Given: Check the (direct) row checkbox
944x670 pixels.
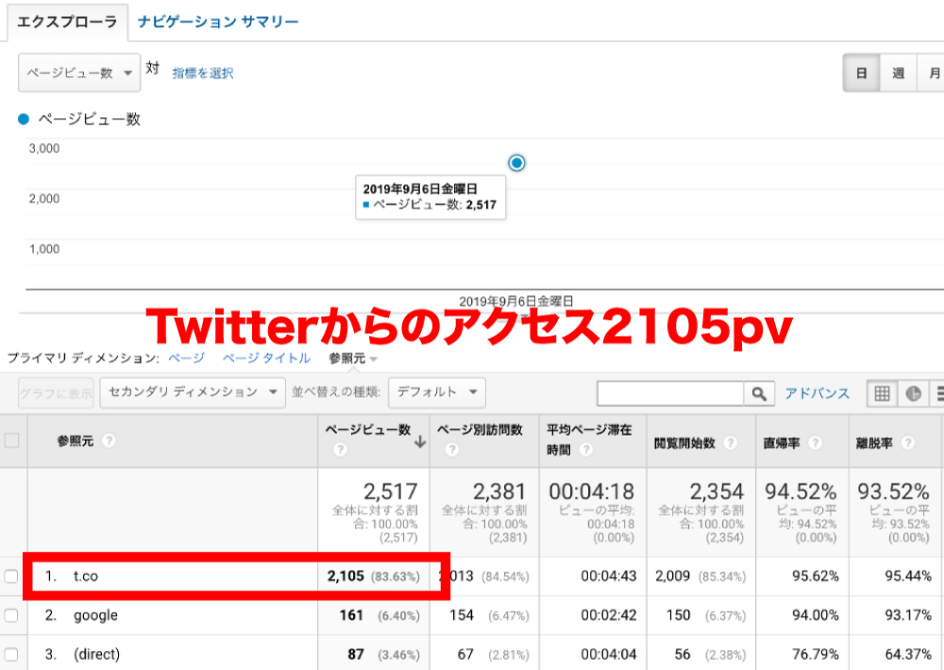Looking at the screenshot, I should pos(11,654).
